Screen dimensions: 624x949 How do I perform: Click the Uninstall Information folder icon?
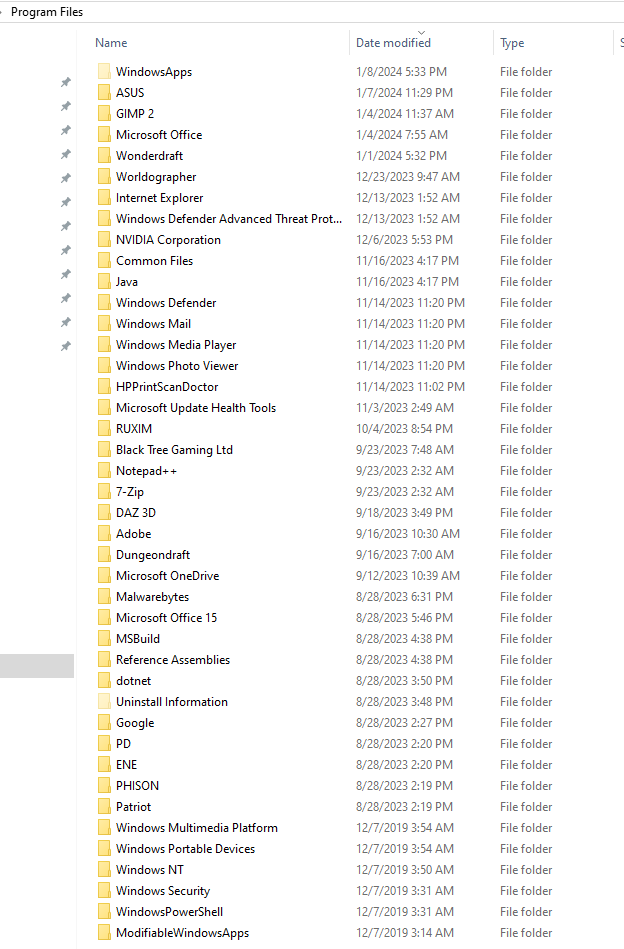coord(104,701)
